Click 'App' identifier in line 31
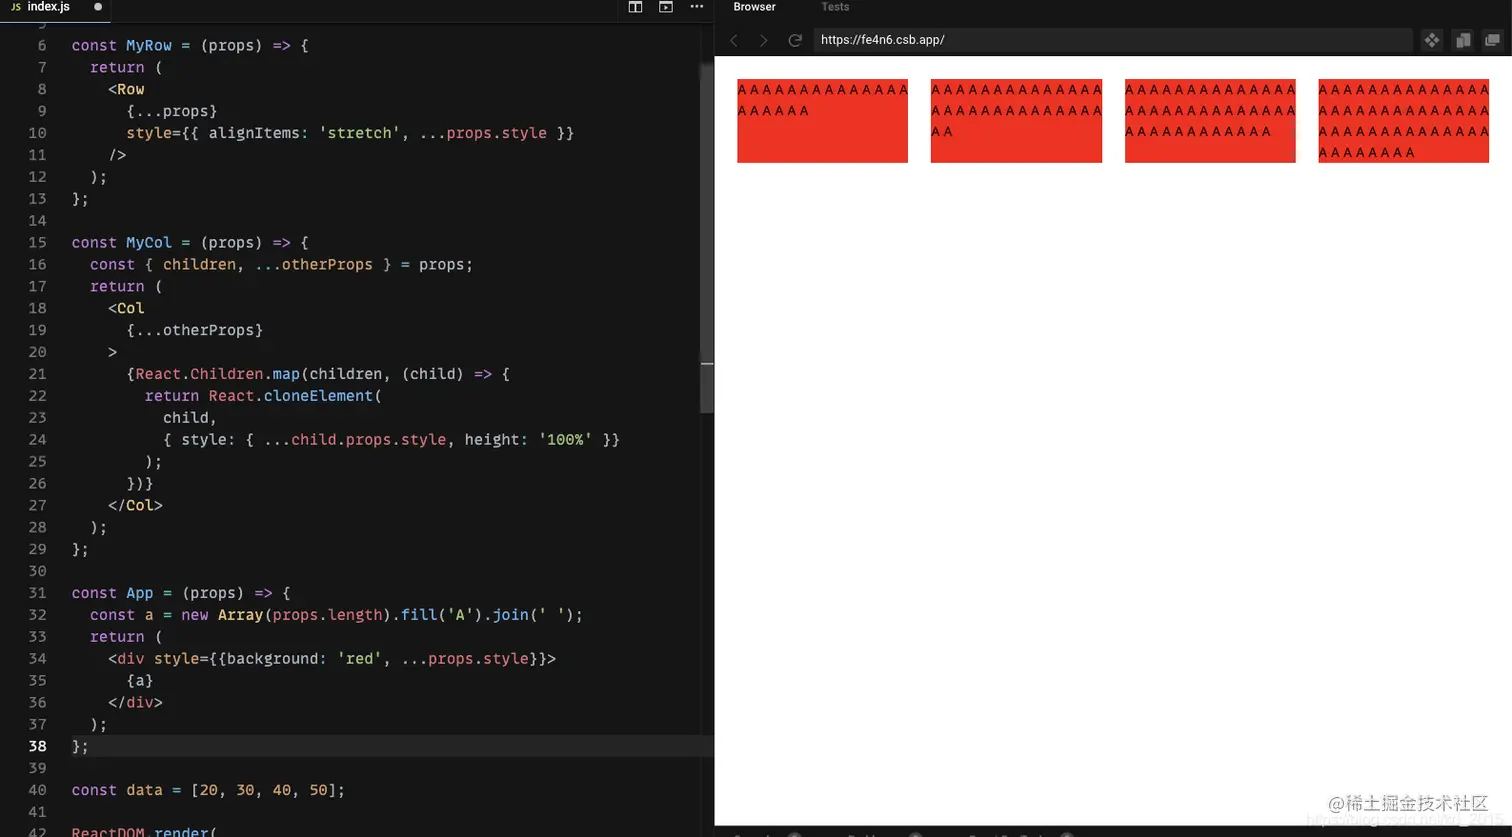This screenshot has width=1512, height=837. [140, 593]
